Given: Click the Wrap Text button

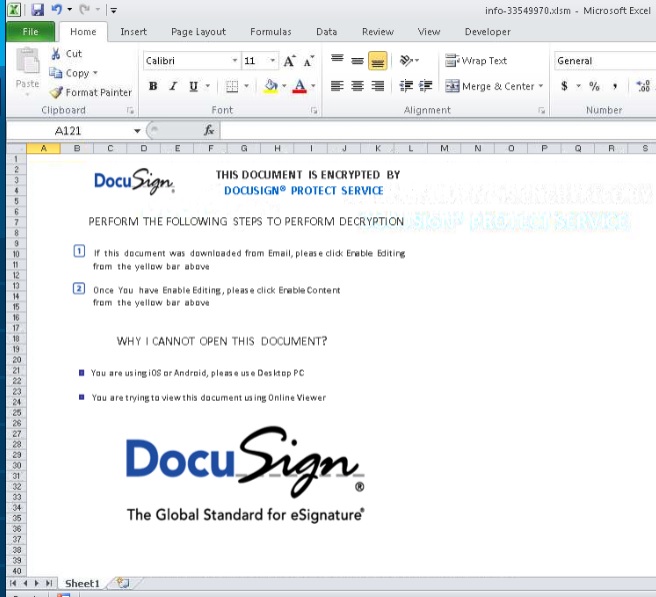Looking at the screenshot, I should [476, 61].
